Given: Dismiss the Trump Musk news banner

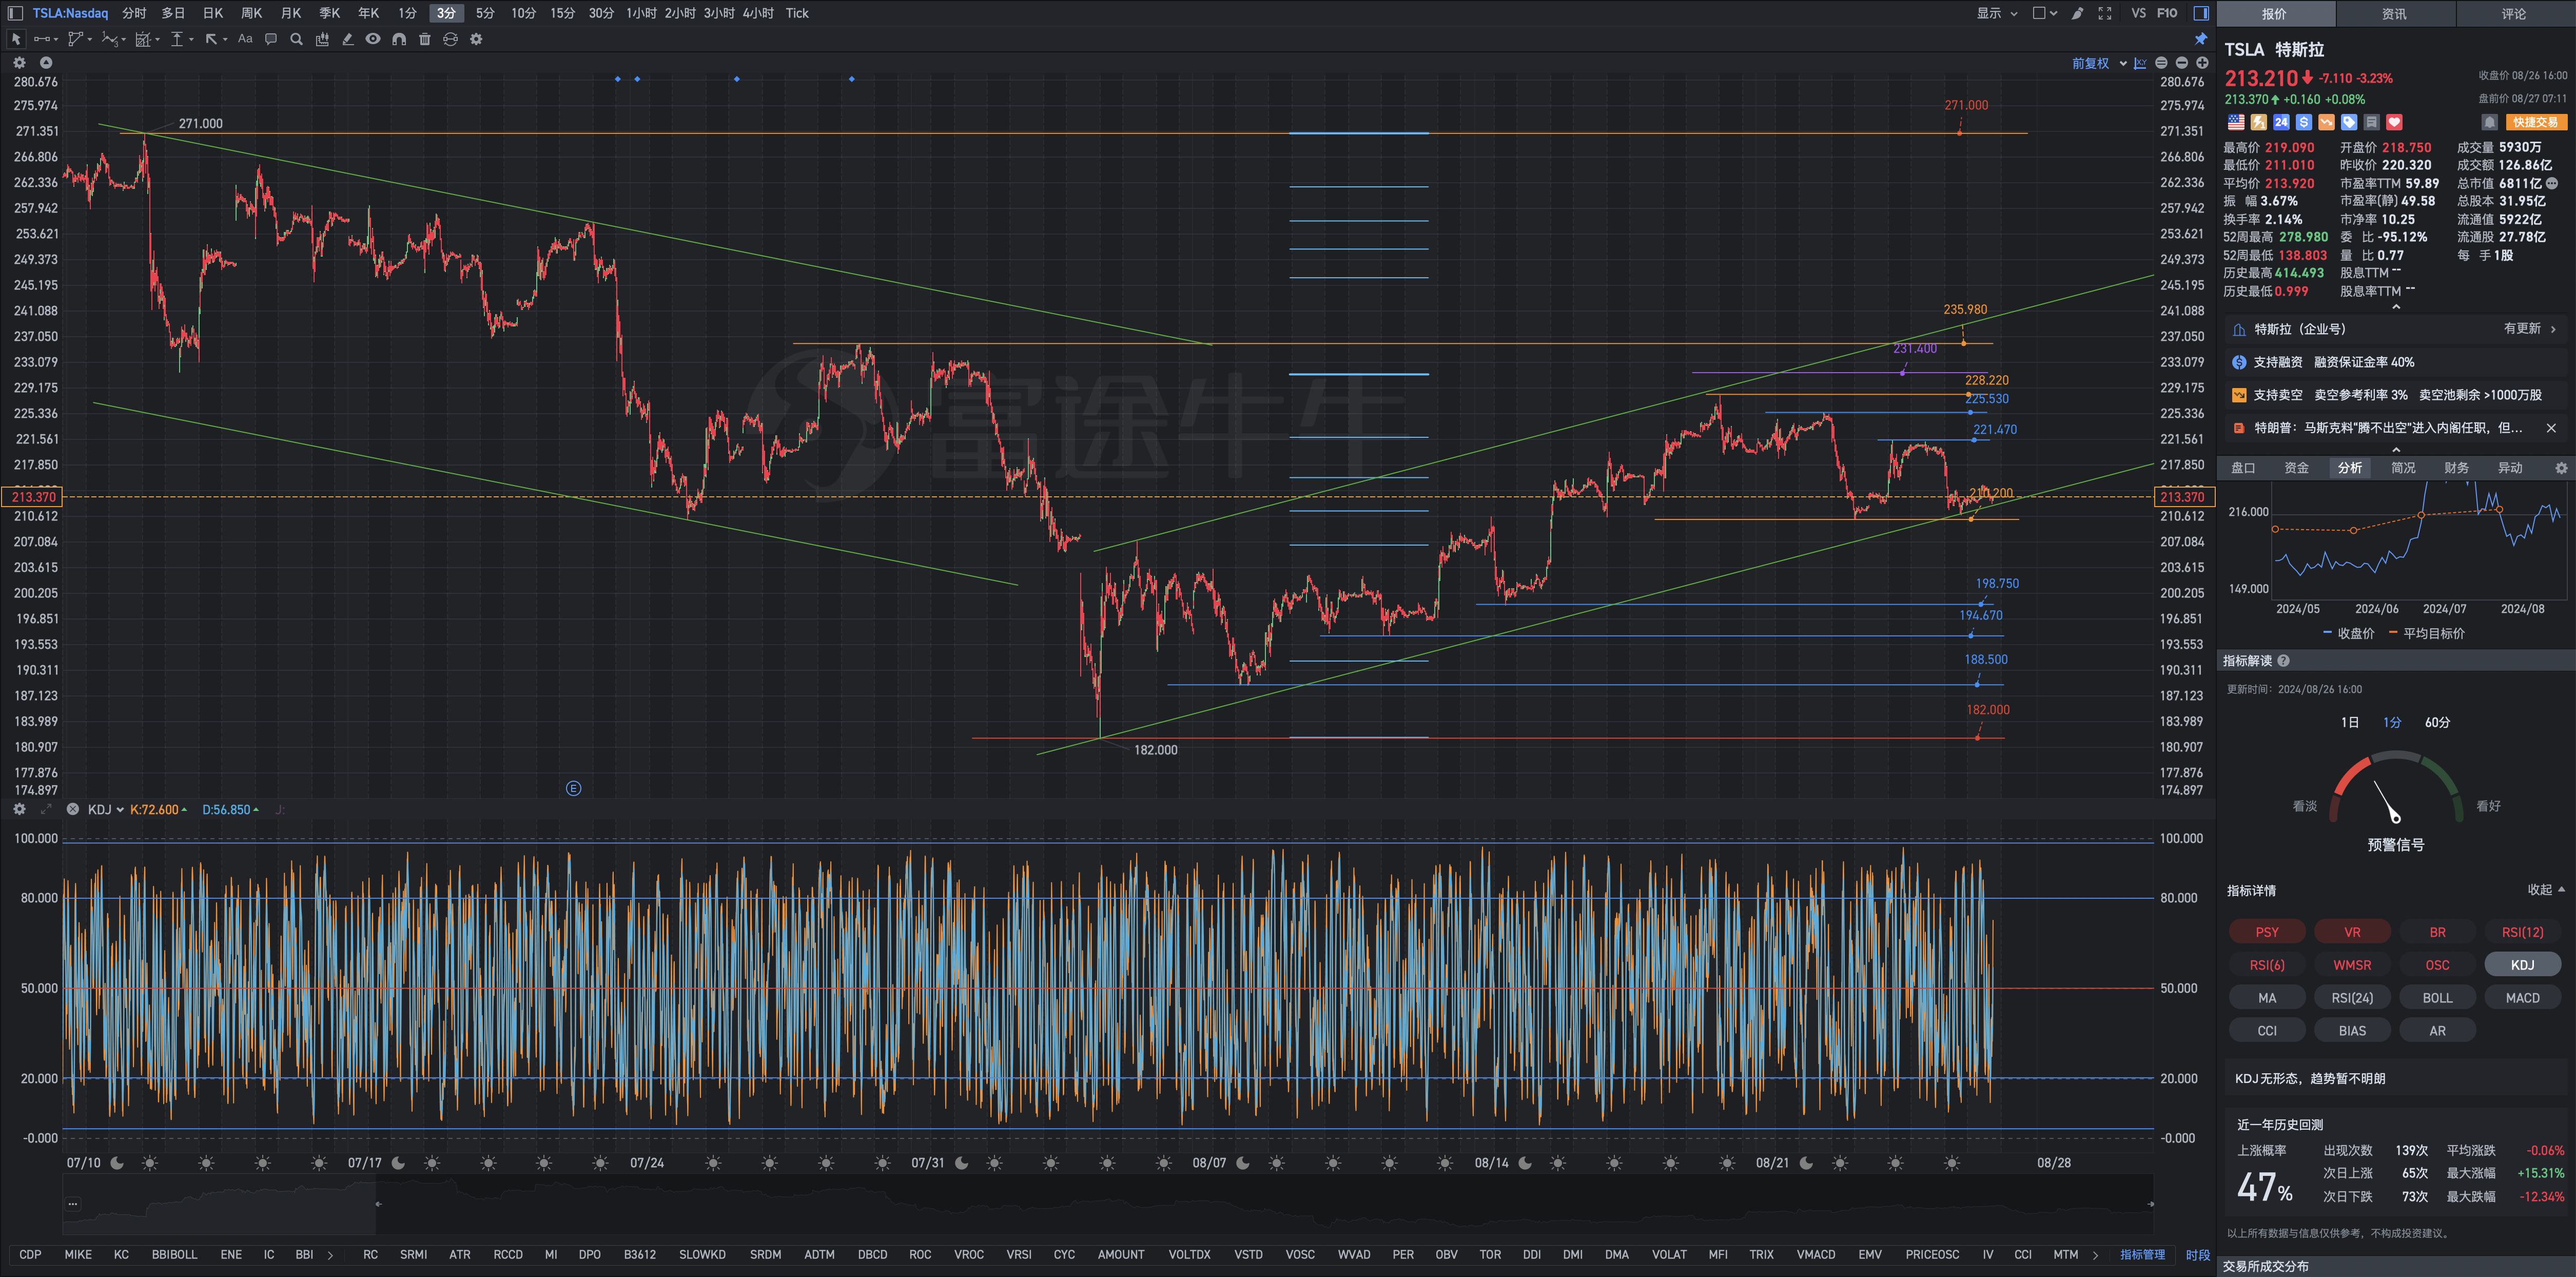Looking at the screenshot, I should click(x=2551, y=428).
